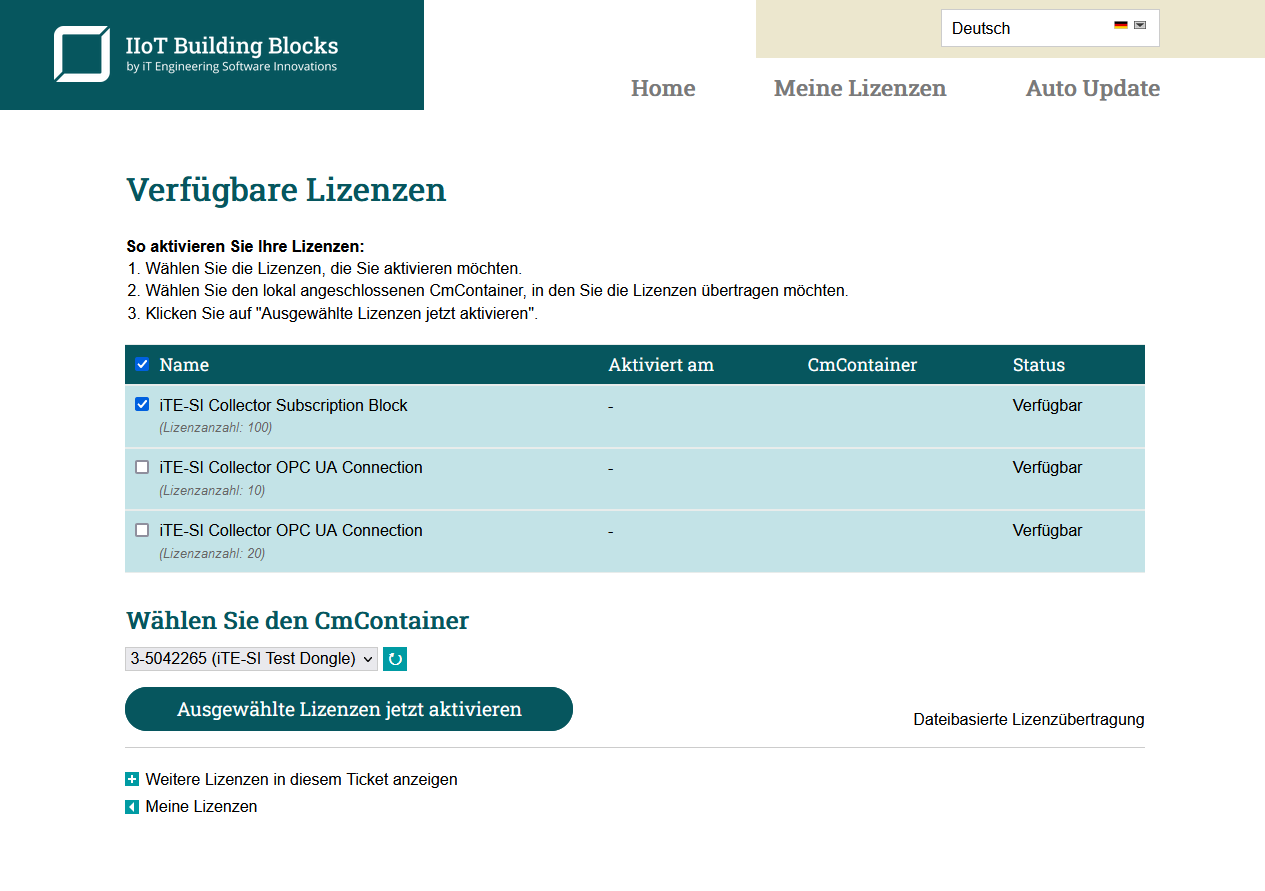
Task: Toggle the select-all checkbox in table header
Action: pyautogui.click(x=142, y=365)
